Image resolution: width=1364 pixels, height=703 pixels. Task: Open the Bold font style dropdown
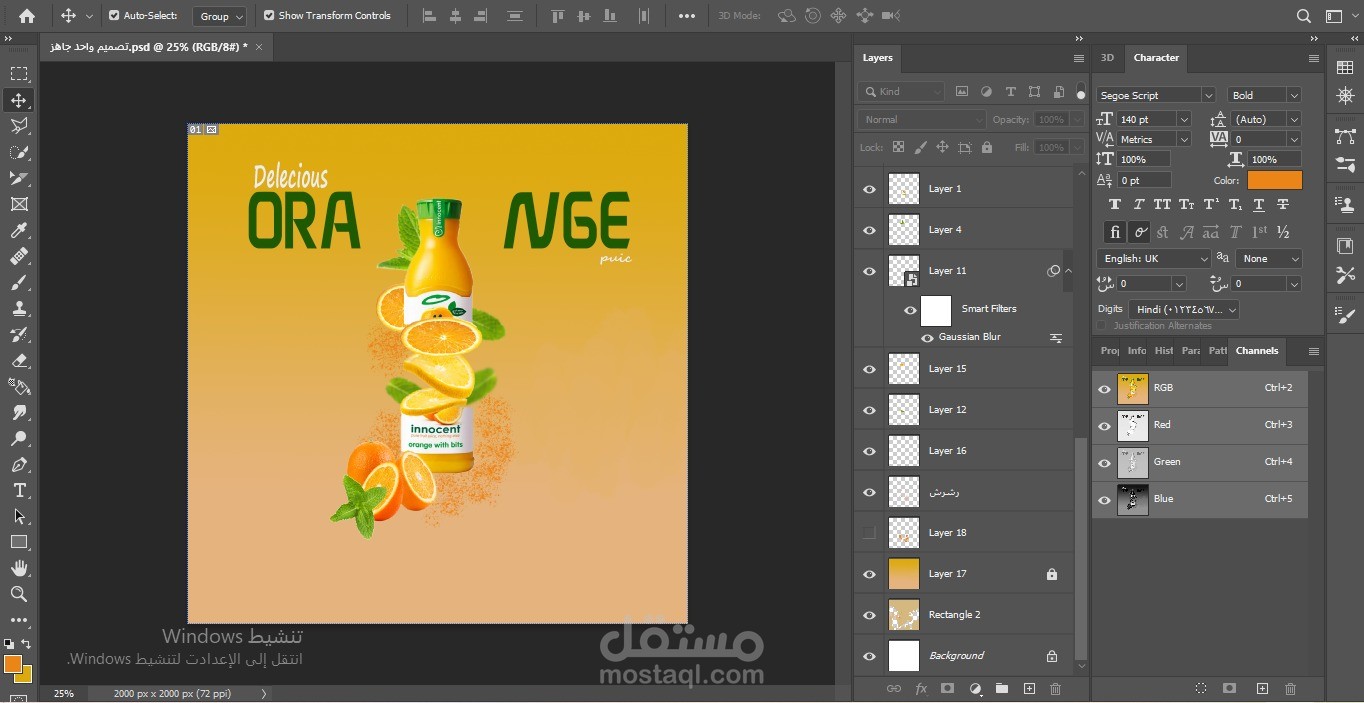[x=1264, y=95]
